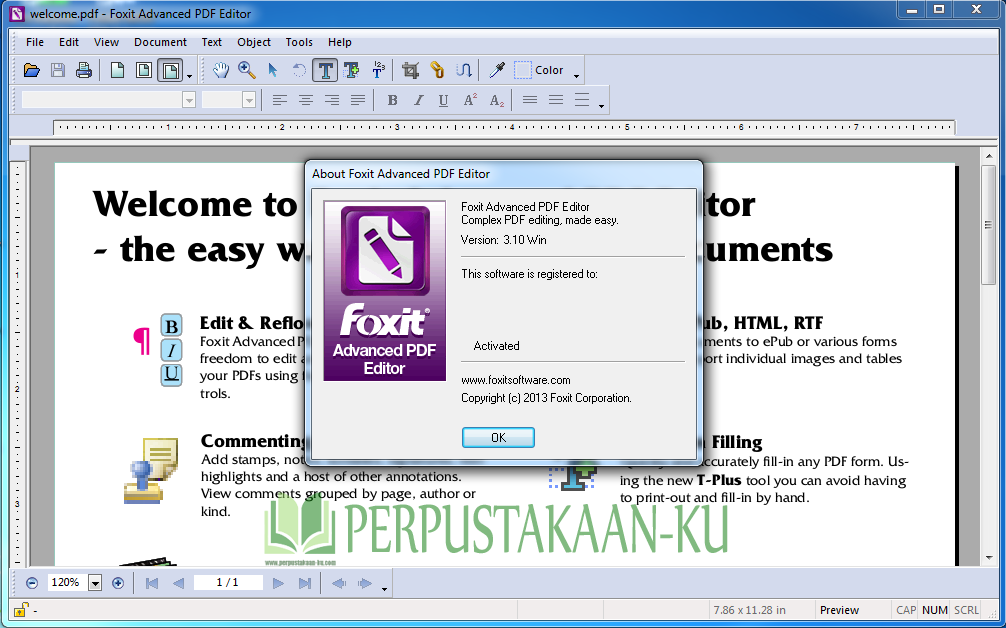Image resolution: width=1006 pixels, height=628 pixels.
Task: Open the zoom percentage dropdown
Action: [95, 583]
